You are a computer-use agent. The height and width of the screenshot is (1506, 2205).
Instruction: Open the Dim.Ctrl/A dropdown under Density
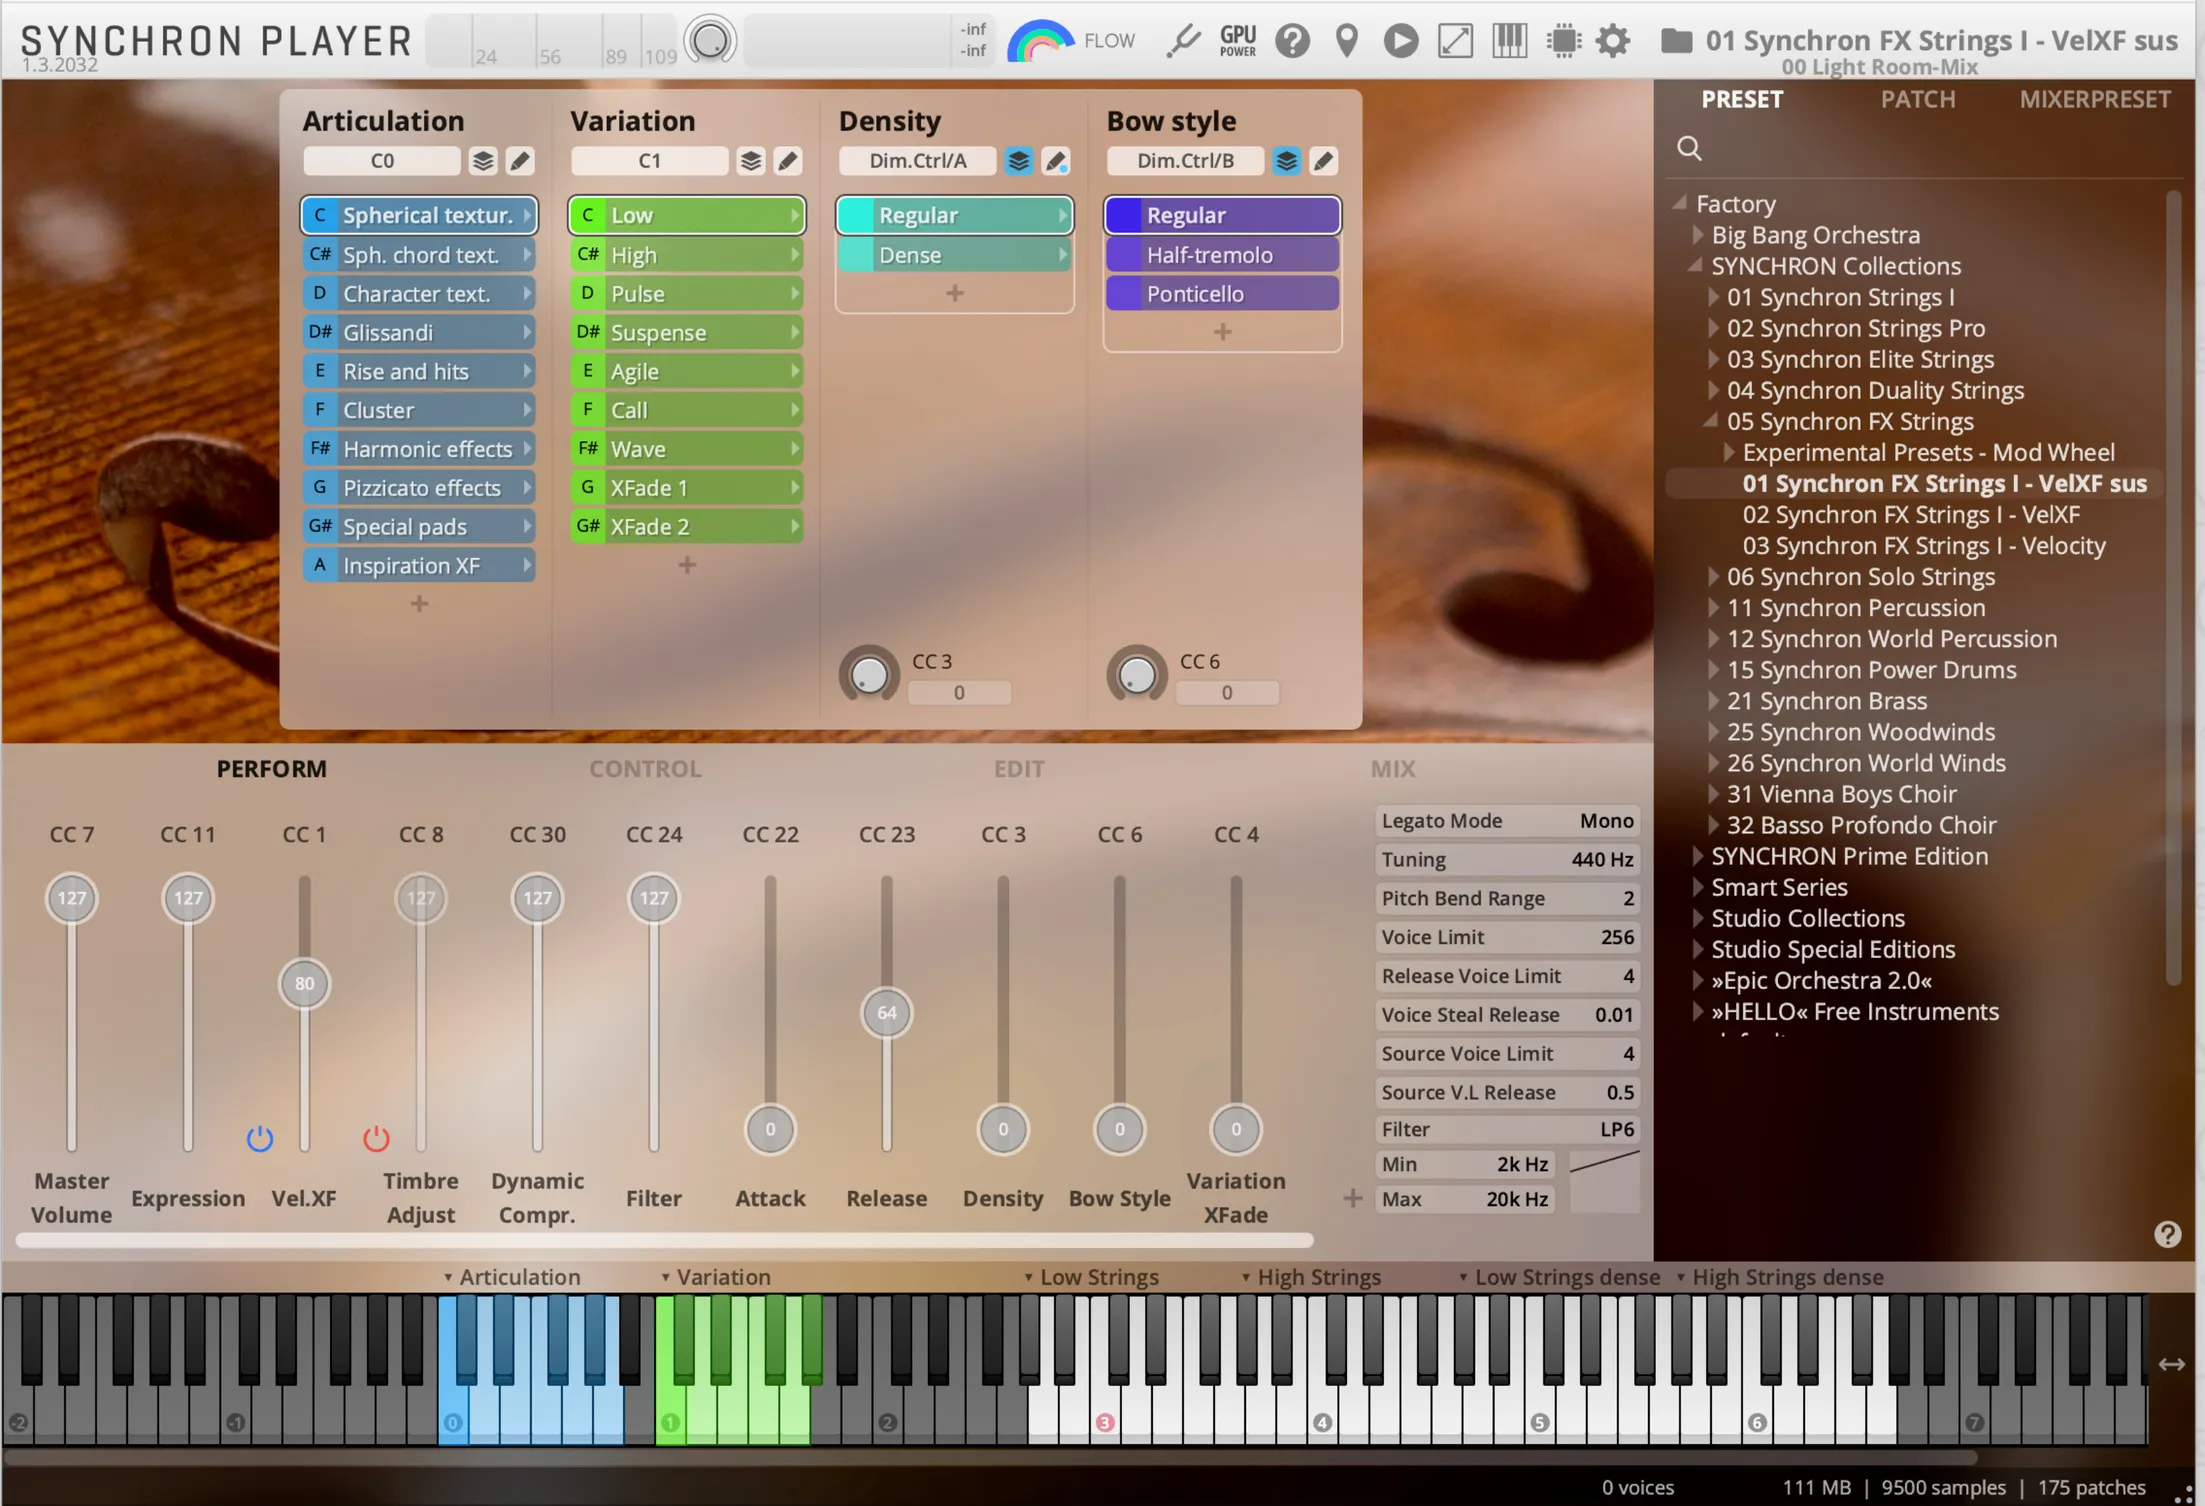[917, 161]
